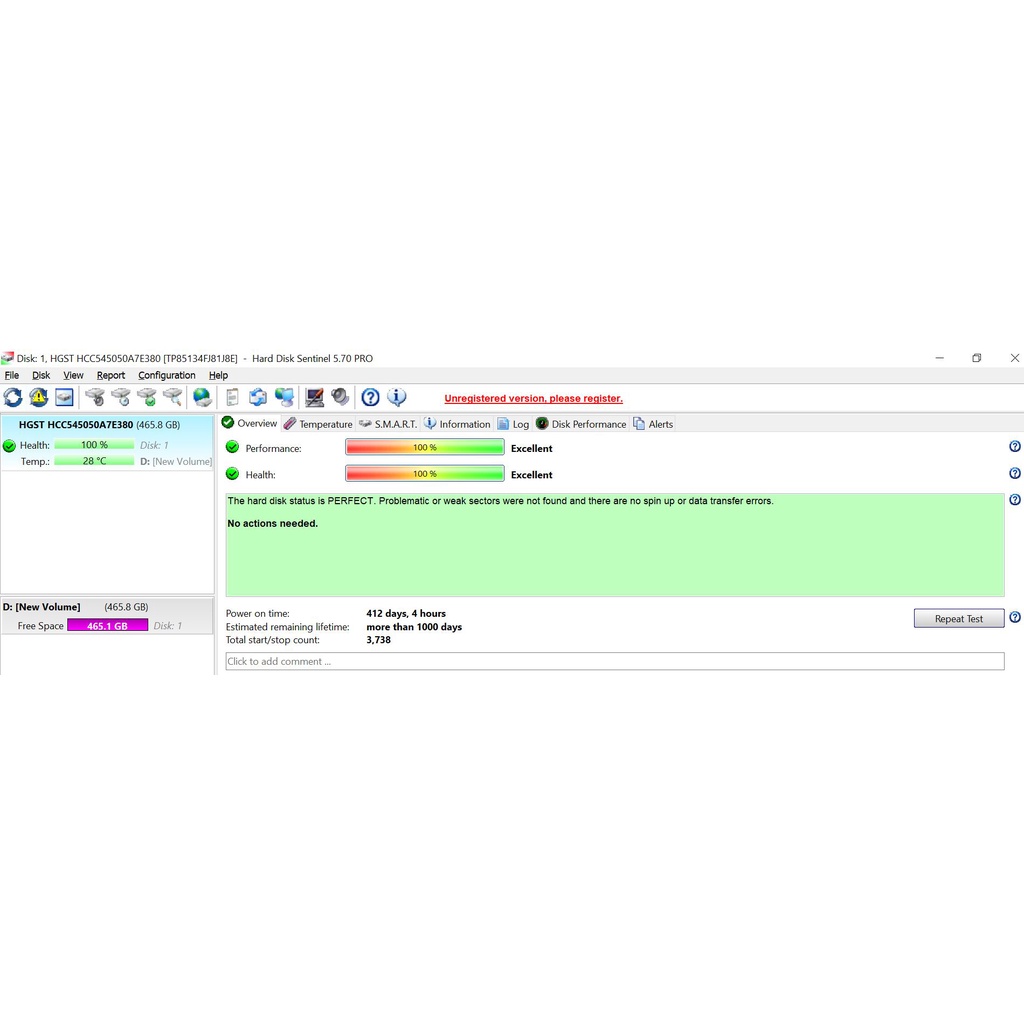The width and height of the screenshot is (1024, 1024).
Task: Click the two networked monitors toolbar icon
Action: pos(285,398)
